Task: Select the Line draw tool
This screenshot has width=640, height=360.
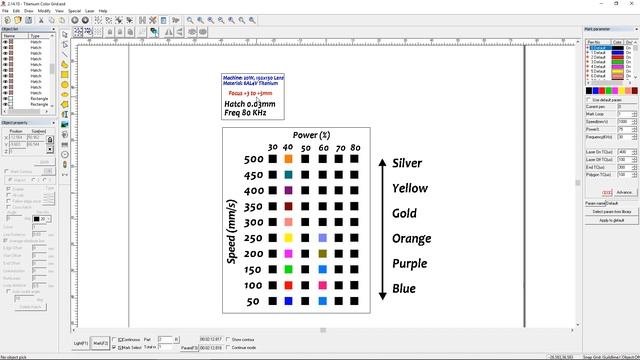Action: 64,54
